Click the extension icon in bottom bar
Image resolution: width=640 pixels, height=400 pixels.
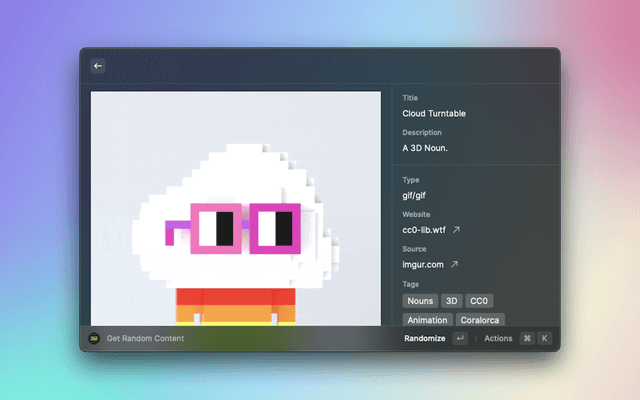point(94,339)
